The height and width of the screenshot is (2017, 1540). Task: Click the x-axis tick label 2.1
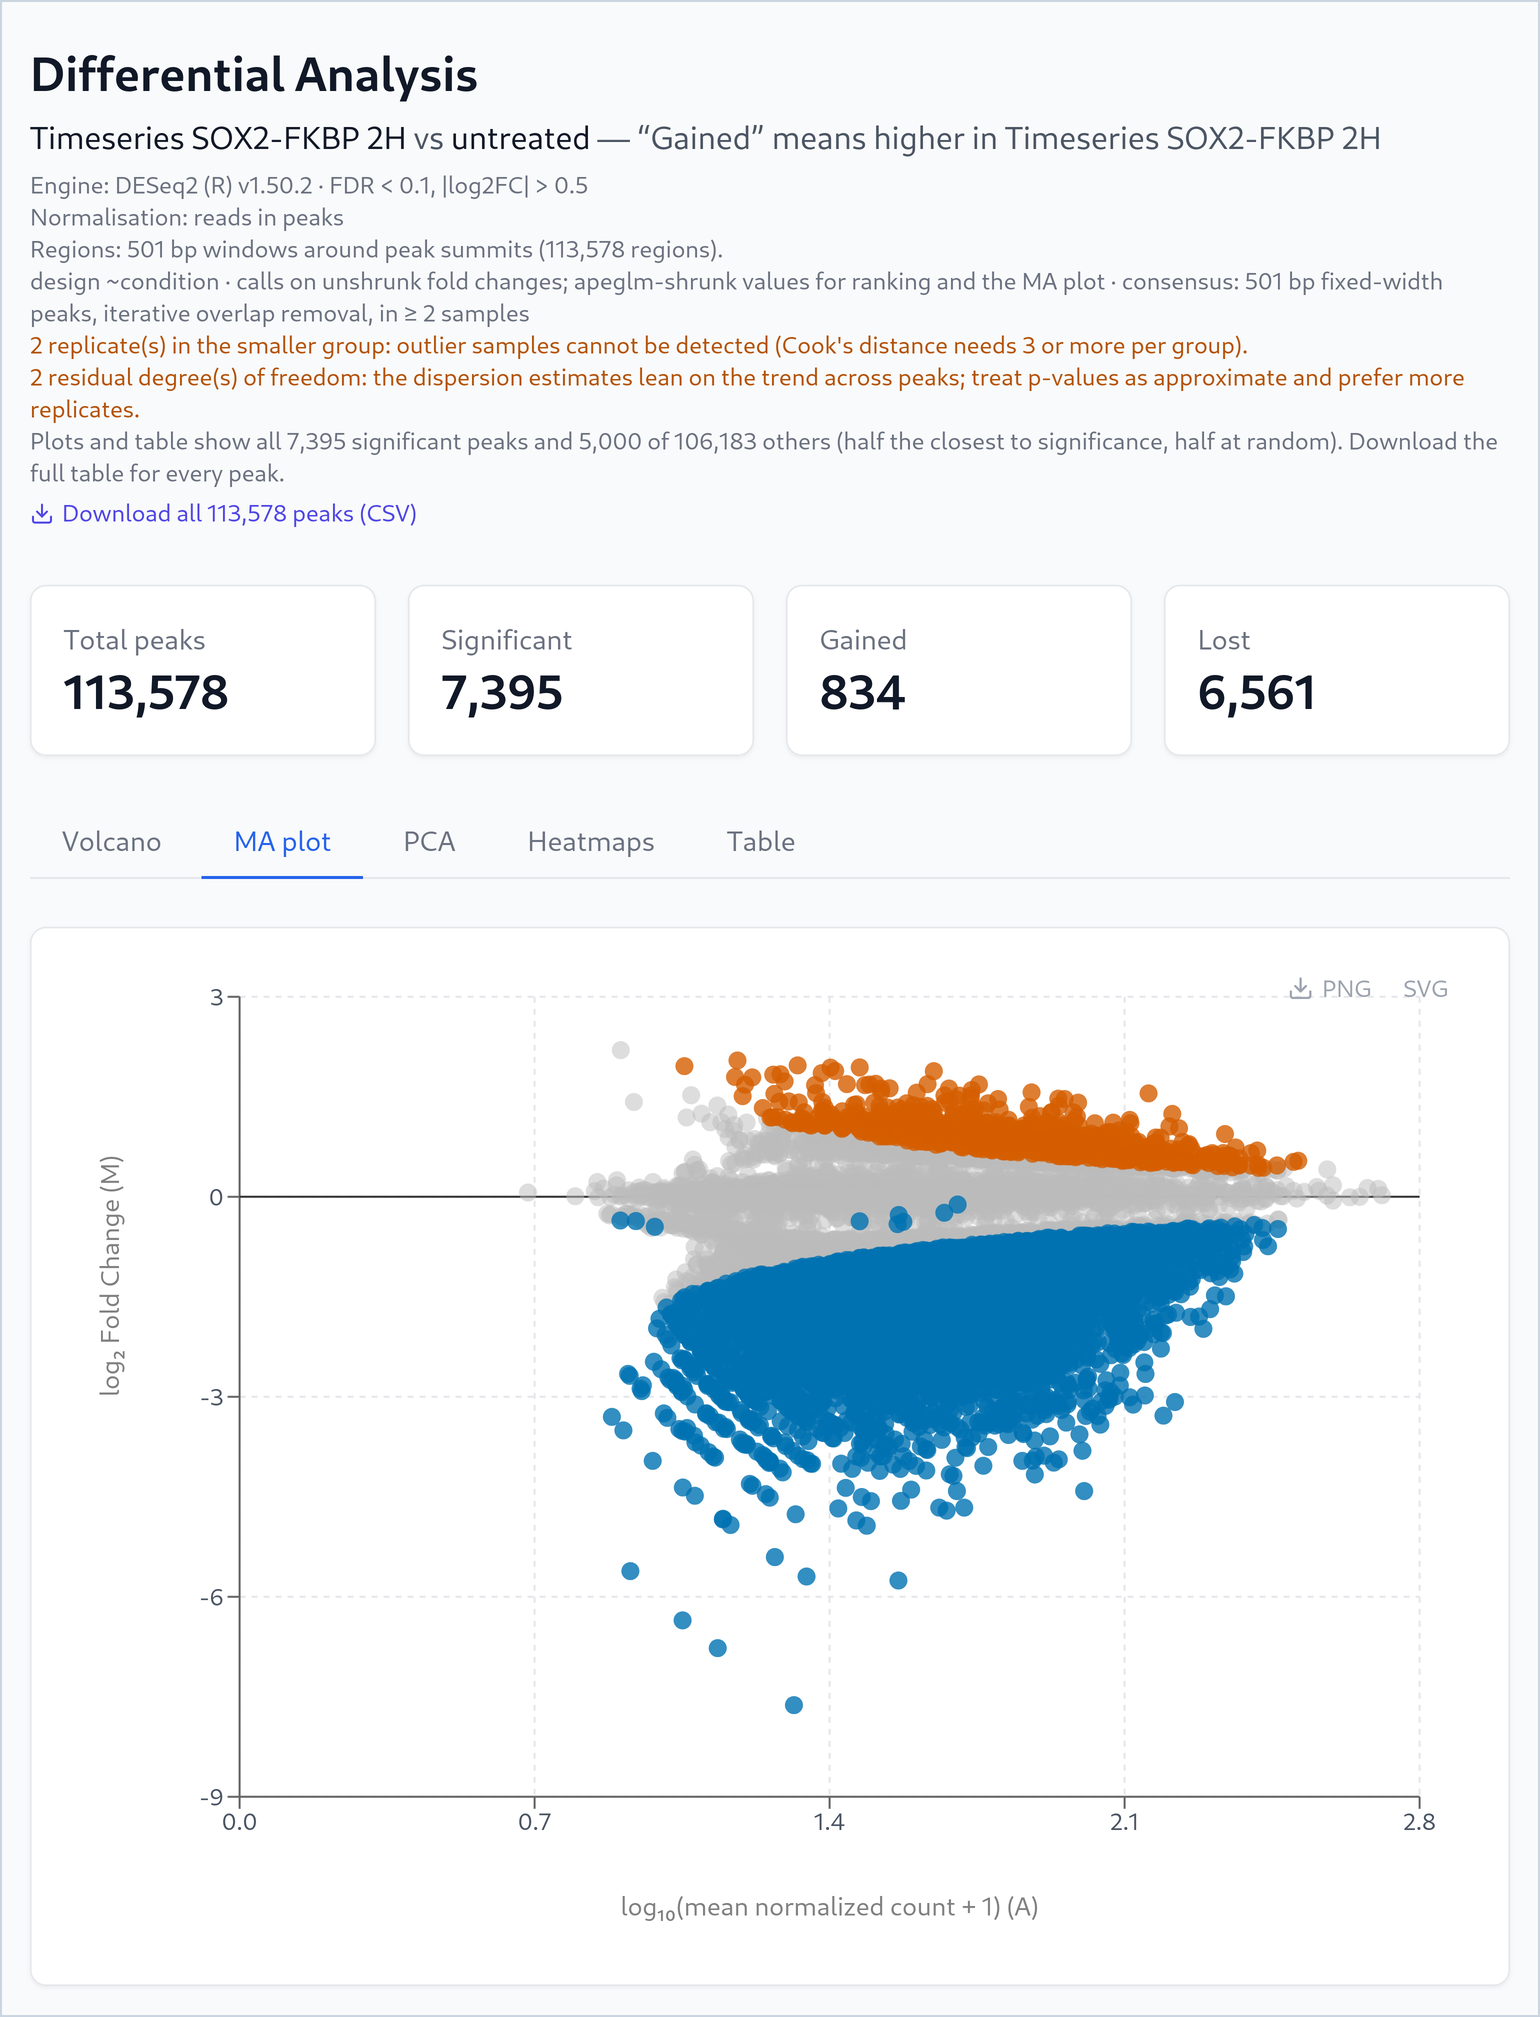[x=1124, y=1822]
